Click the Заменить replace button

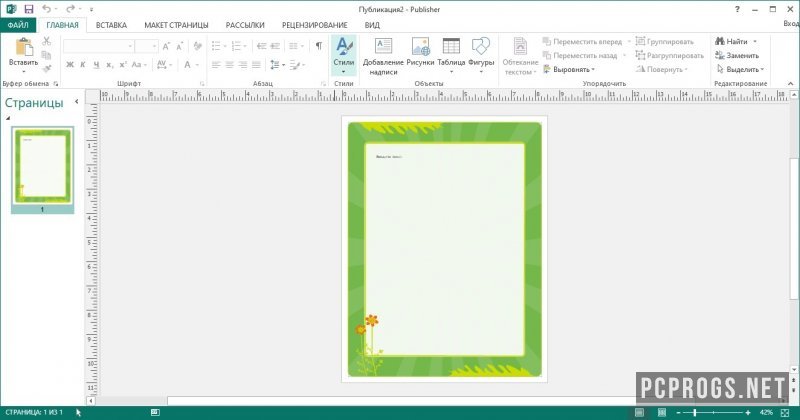click(737, 55)
